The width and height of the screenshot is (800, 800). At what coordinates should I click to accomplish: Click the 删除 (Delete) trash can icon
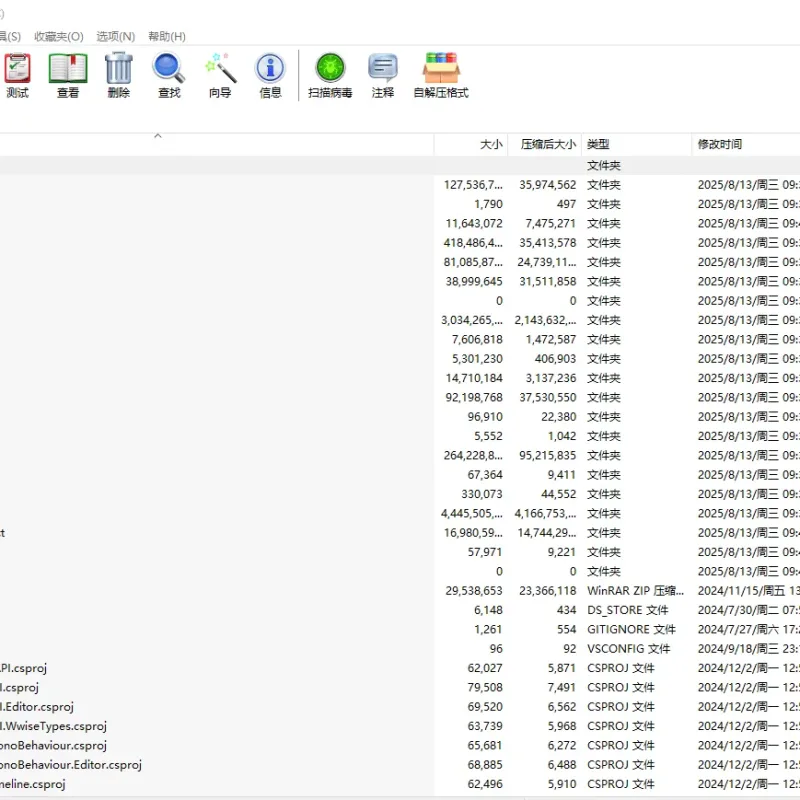click(x=119, y=76)
